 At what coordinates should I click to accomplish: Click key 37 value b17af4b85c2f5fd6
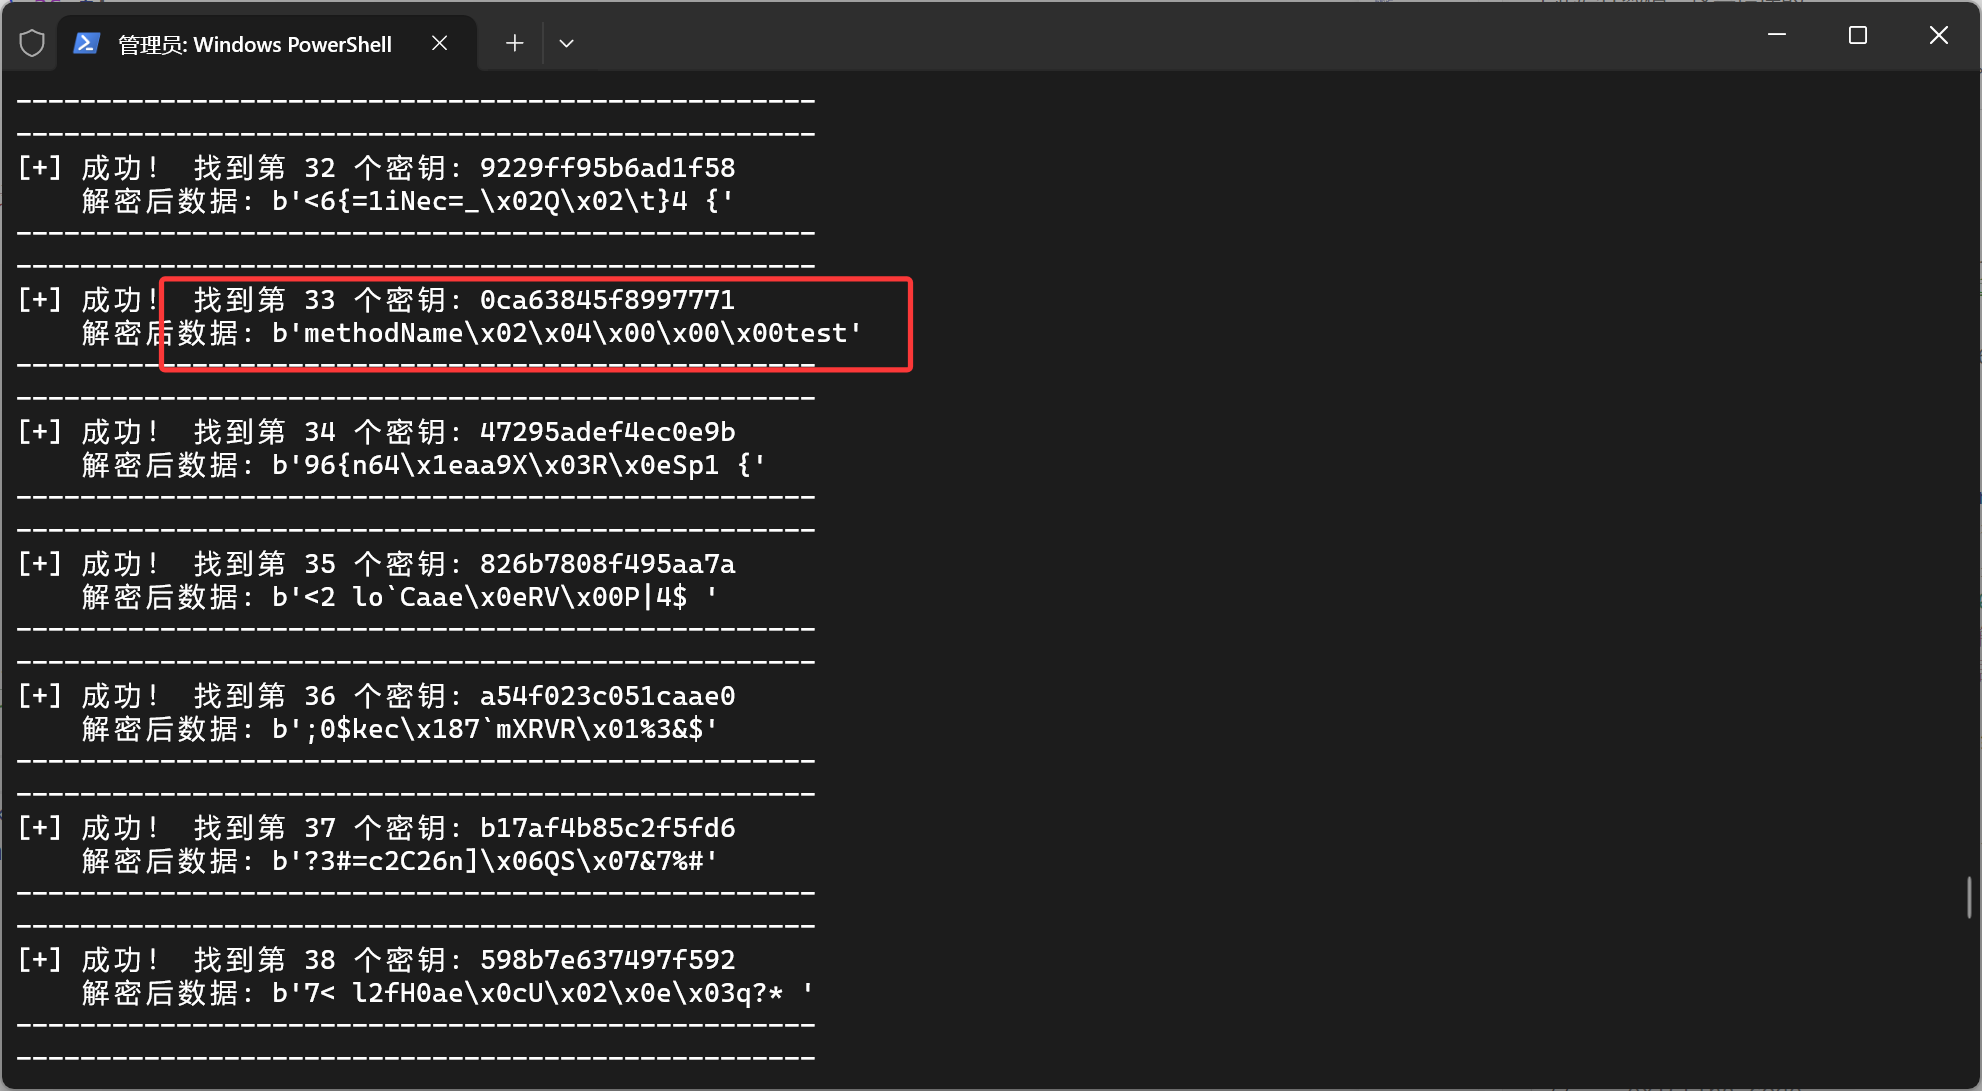coord(607,828)
